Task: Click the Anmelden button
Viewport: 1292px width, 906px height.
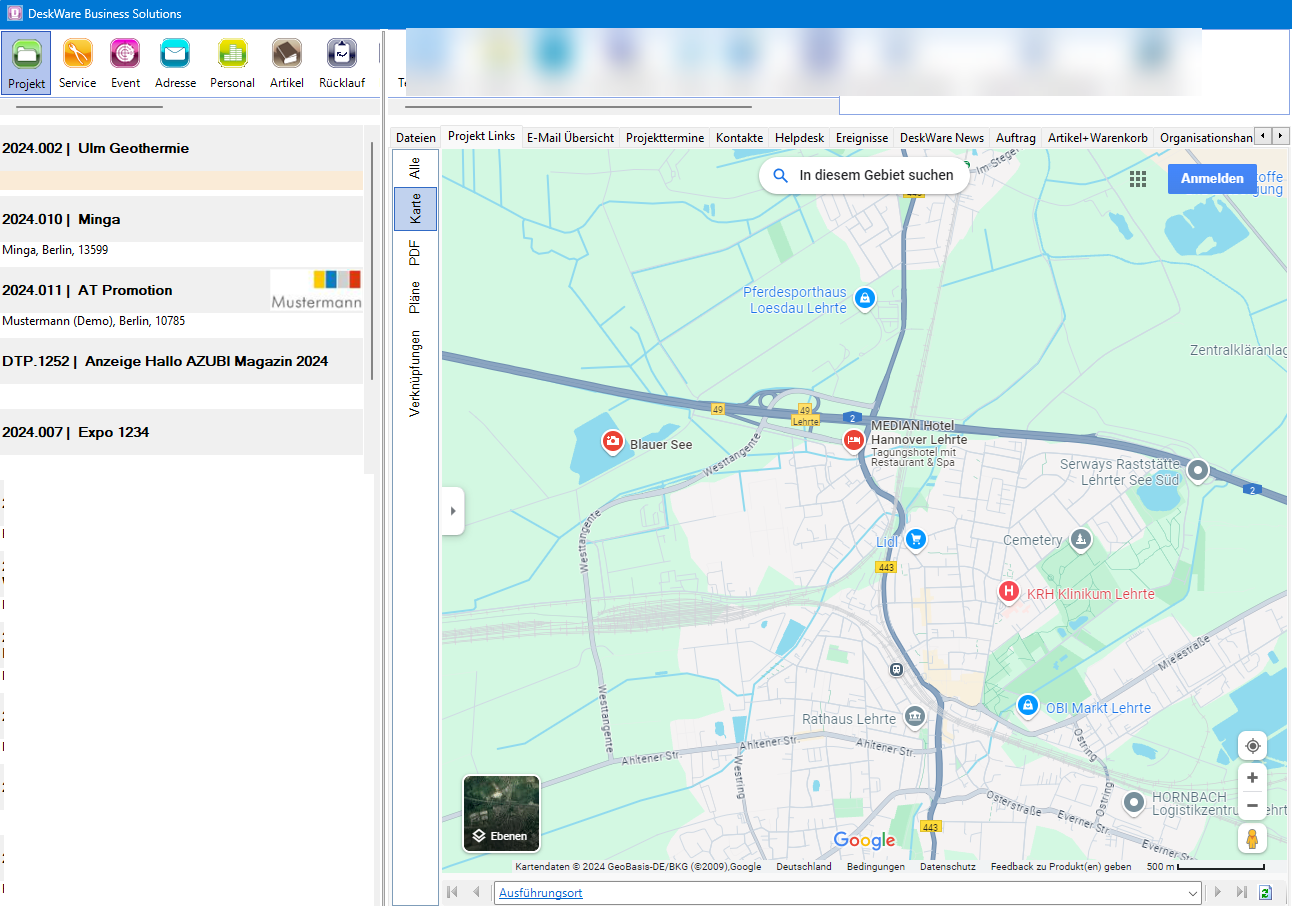Action: click(1212, 179)
